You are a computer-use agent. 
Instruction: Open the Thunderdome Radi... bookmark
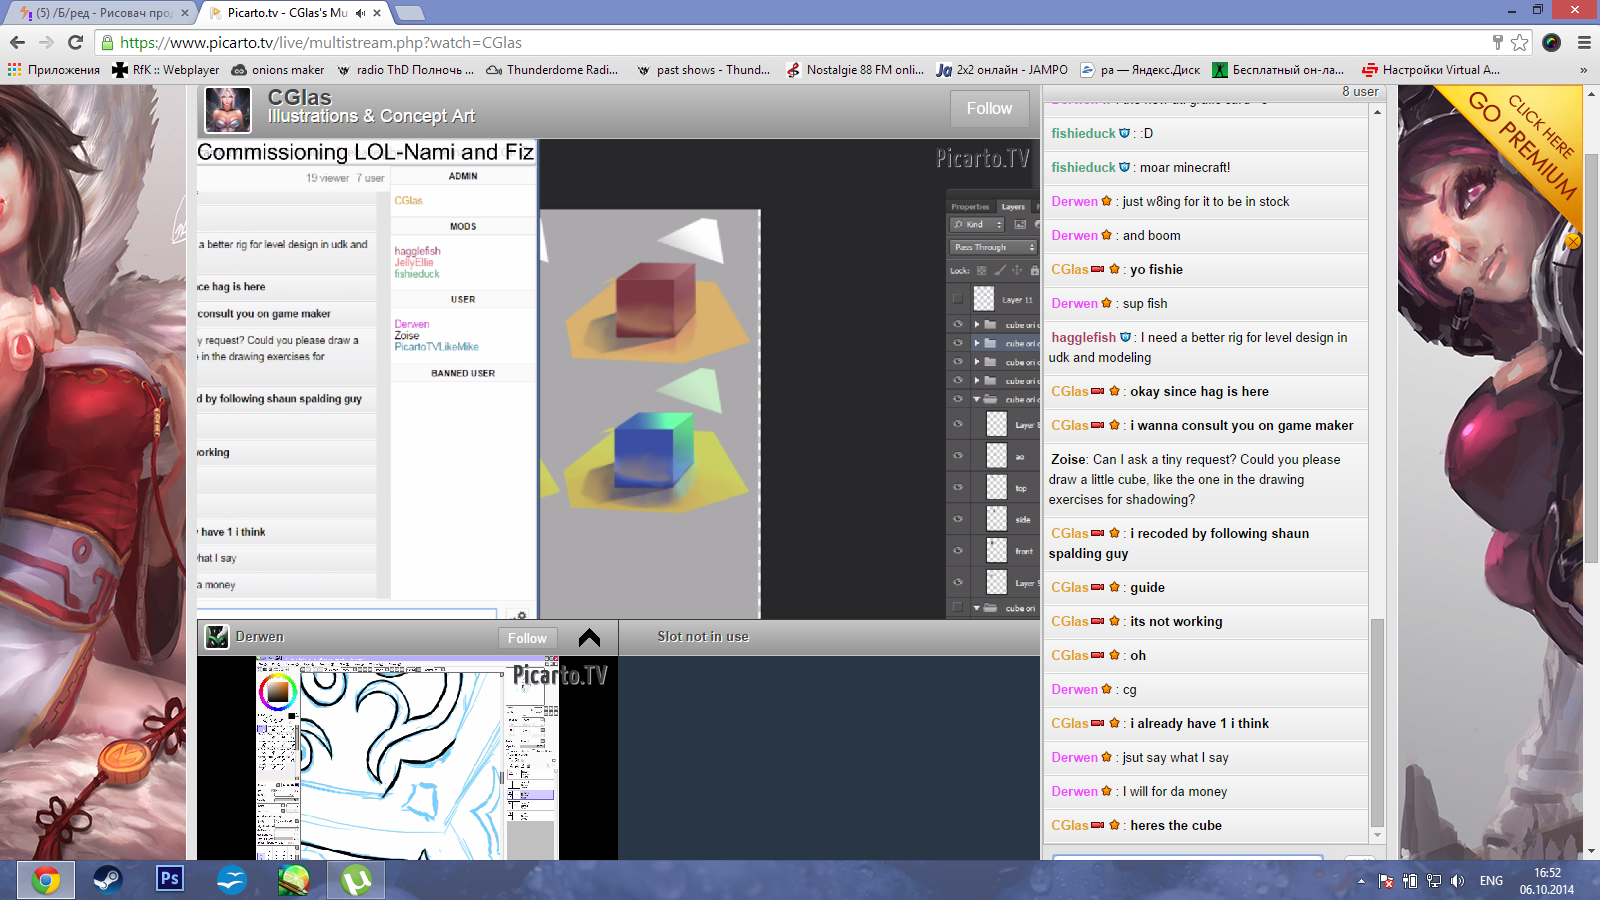(x=552, y=70)
